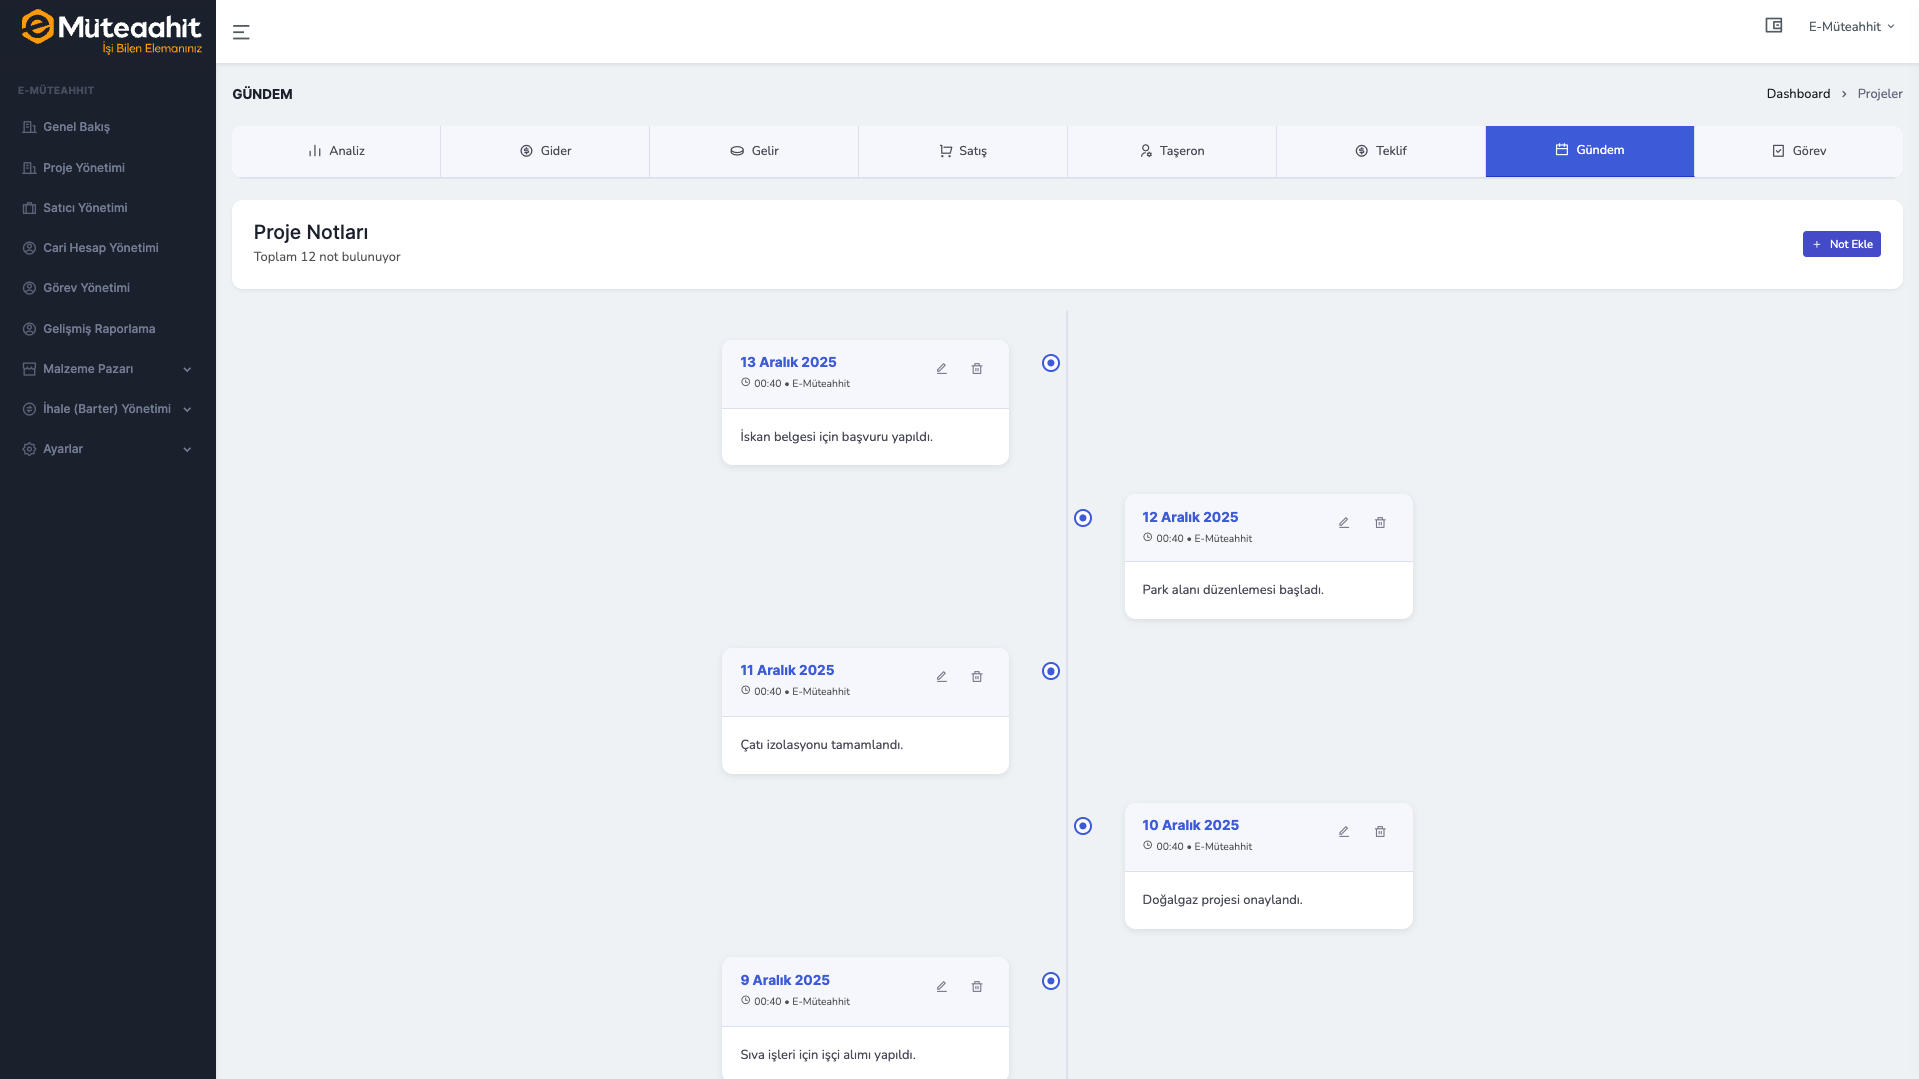Open the E-Müteahhit user account dropdown
Viewport: 1919px width, 1079px height.
[x=1851, y=27]
